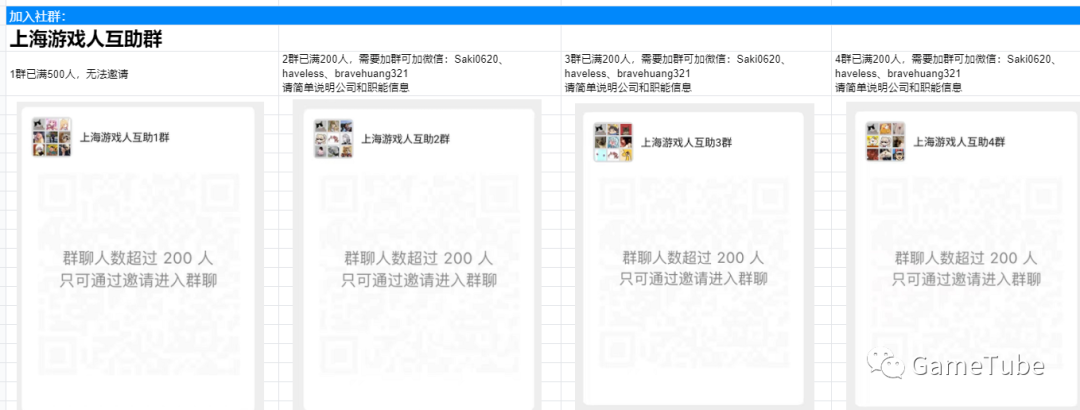
Task: Select the 上海游戏人互助群 title cell
Action: point(143,39)
